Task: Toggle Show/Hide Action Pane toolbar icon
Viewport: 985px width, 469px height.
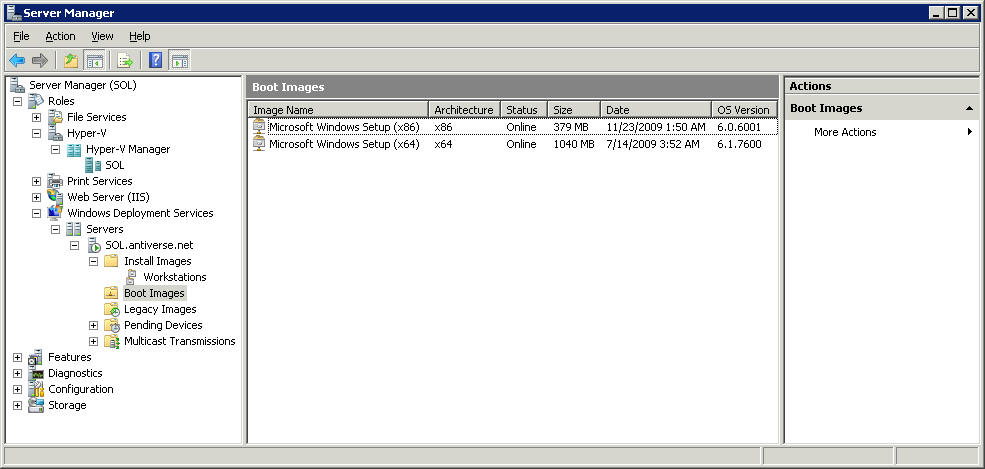Action: pos(180,60)
